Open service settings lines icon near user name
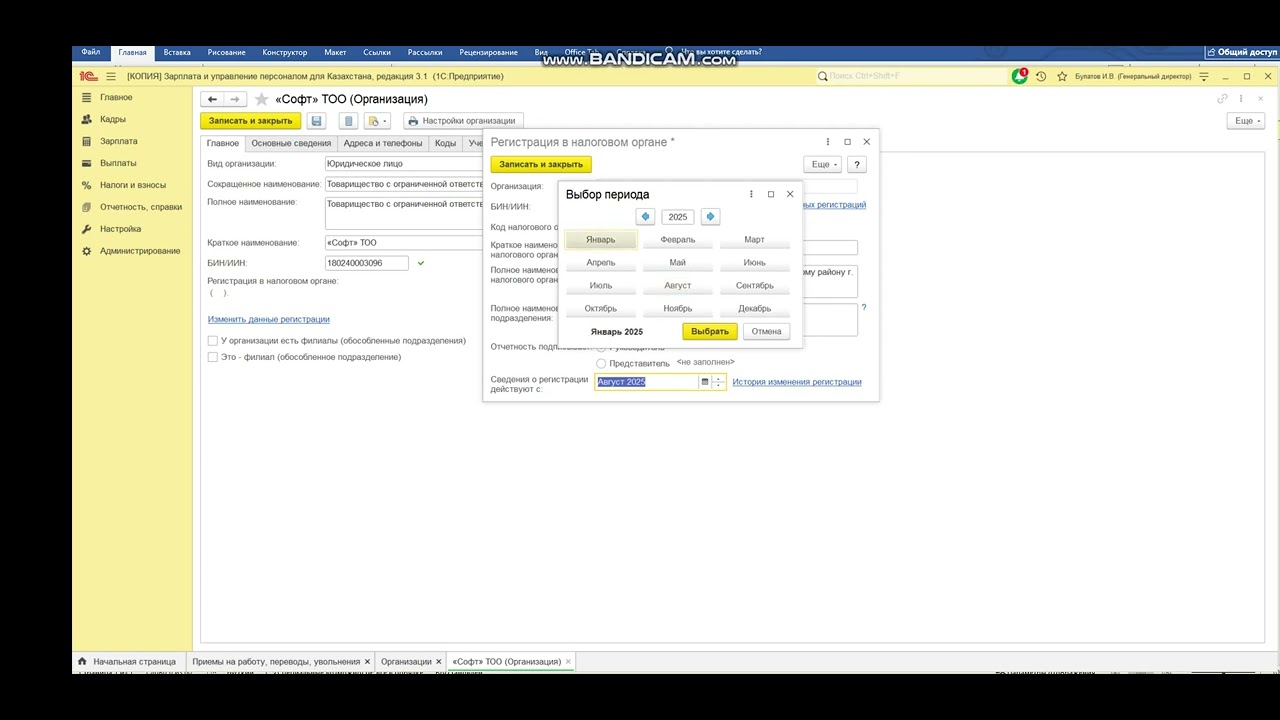 (1205, 76)
